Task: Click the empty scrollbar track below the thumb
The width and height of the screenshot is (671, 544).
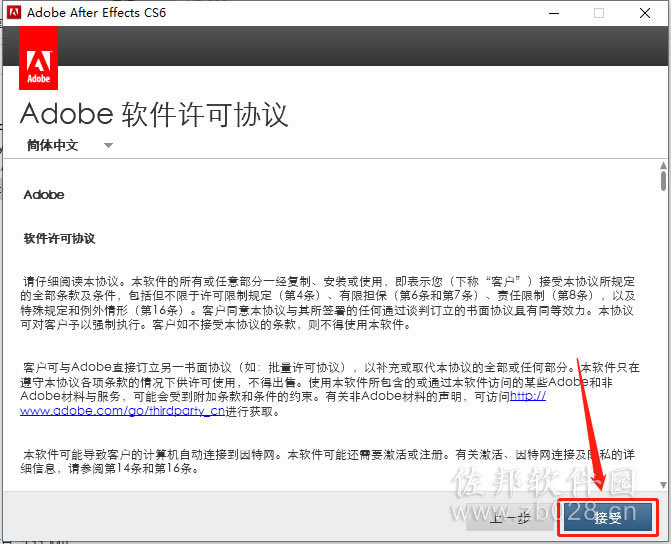Action: tap(663, 336)
